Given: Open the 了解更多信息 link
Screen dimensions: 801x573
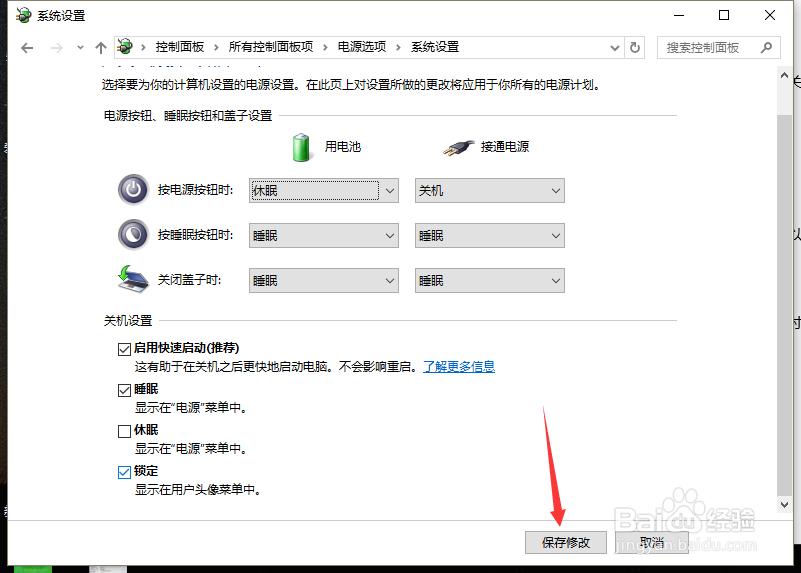Looking at the screenshot, I should (x=459, y=367).
